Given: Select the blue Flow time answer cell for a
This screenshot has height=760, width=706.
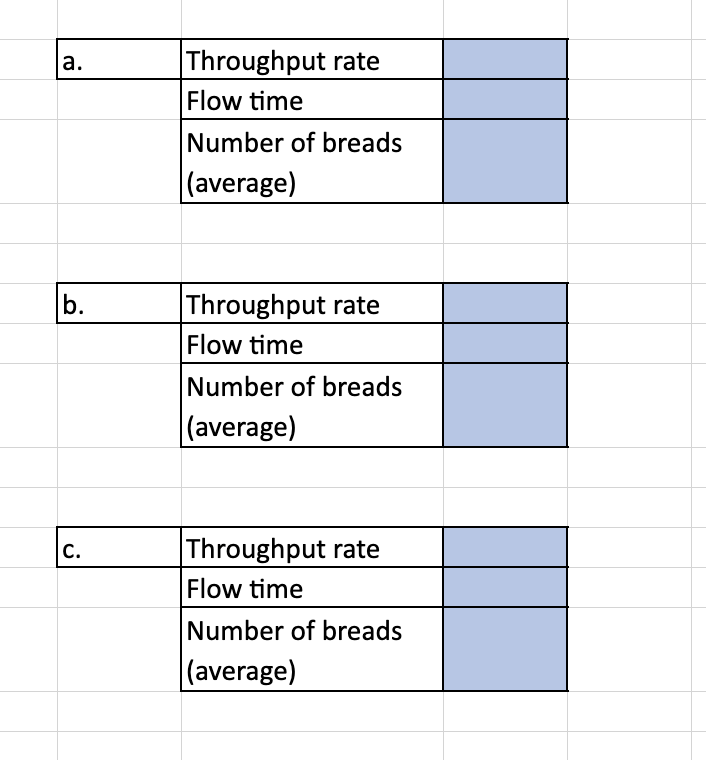Looking at the screenshot, I should click(505, 99).
